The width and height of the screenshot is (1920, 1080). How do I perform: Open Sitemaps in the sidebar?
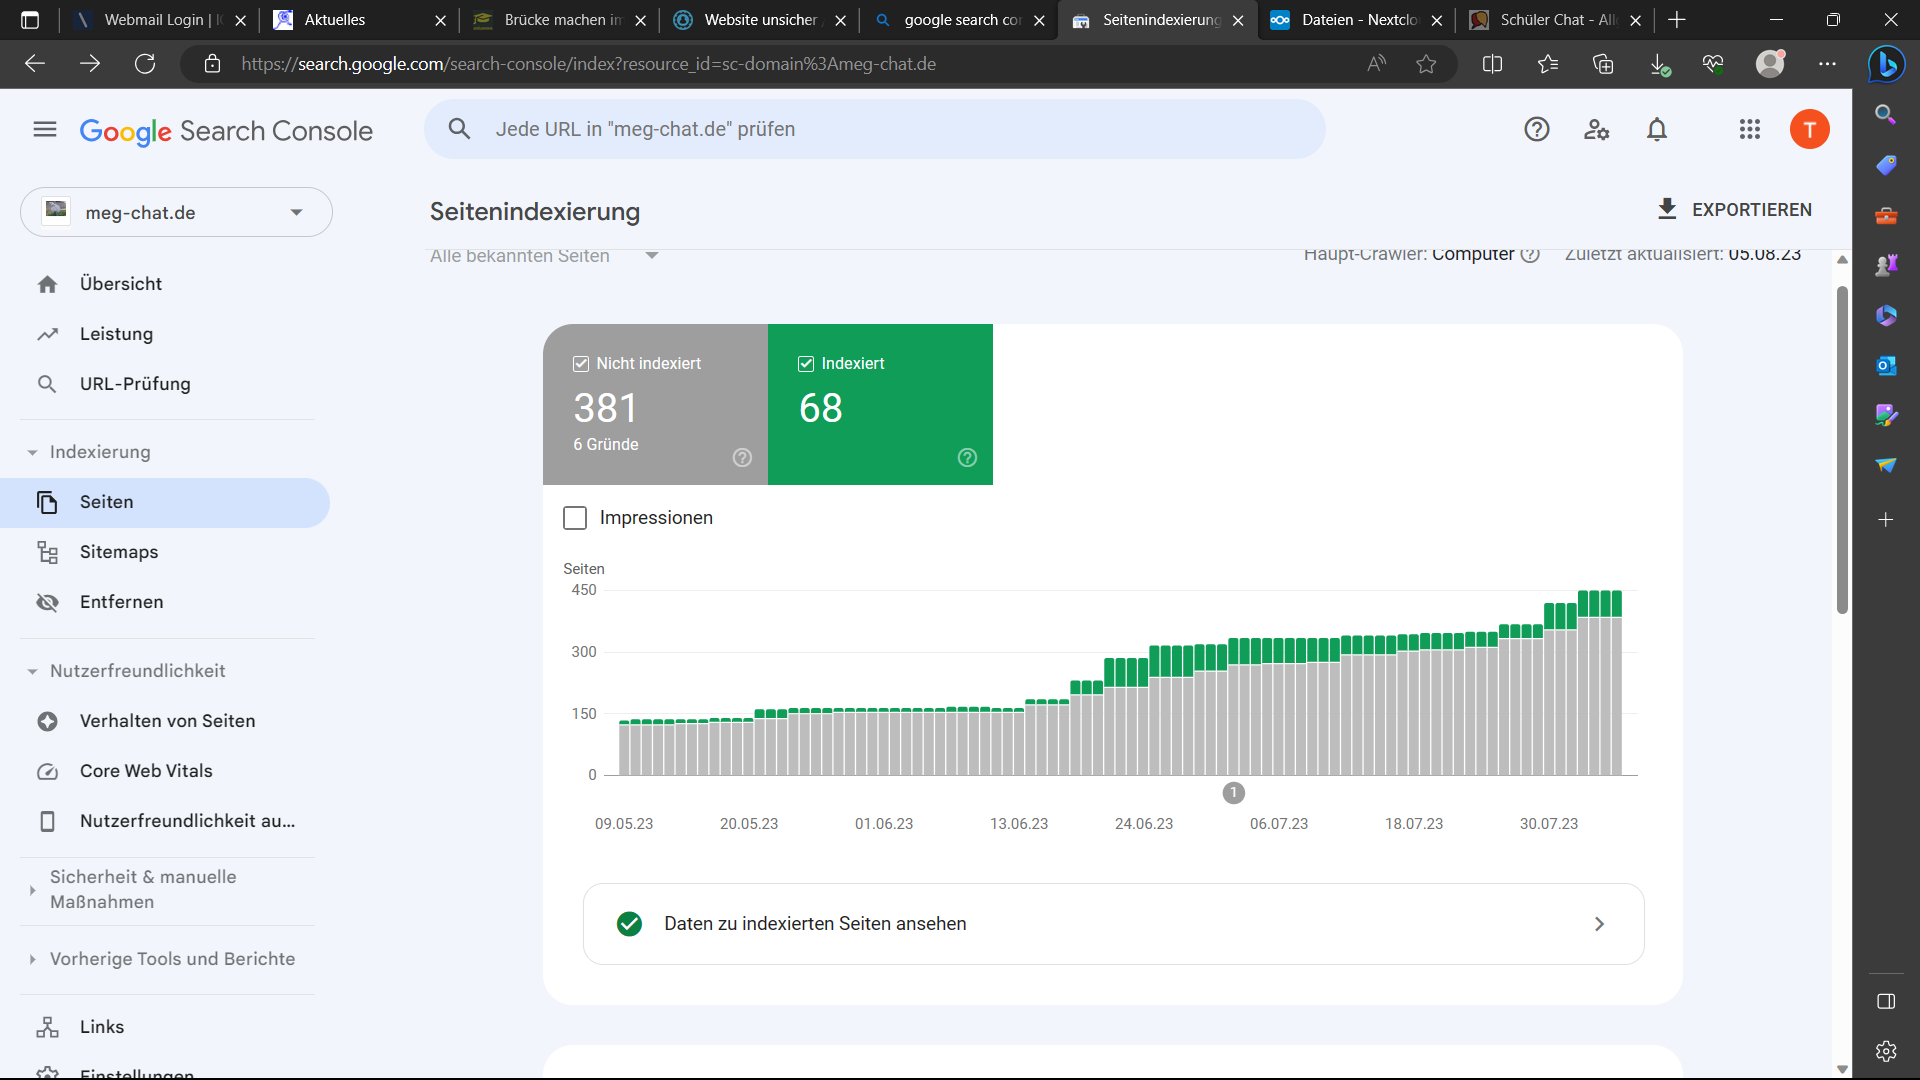pyautogui.click(x=119, y=552)
